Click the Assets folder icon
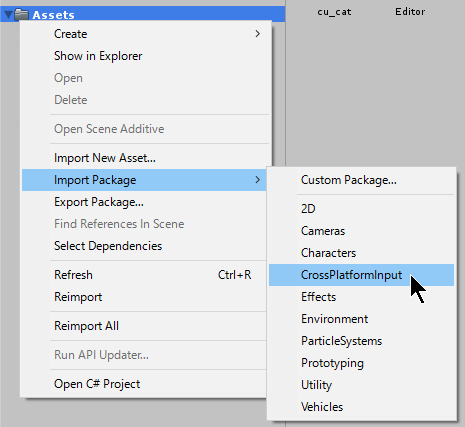 point(21,14)
